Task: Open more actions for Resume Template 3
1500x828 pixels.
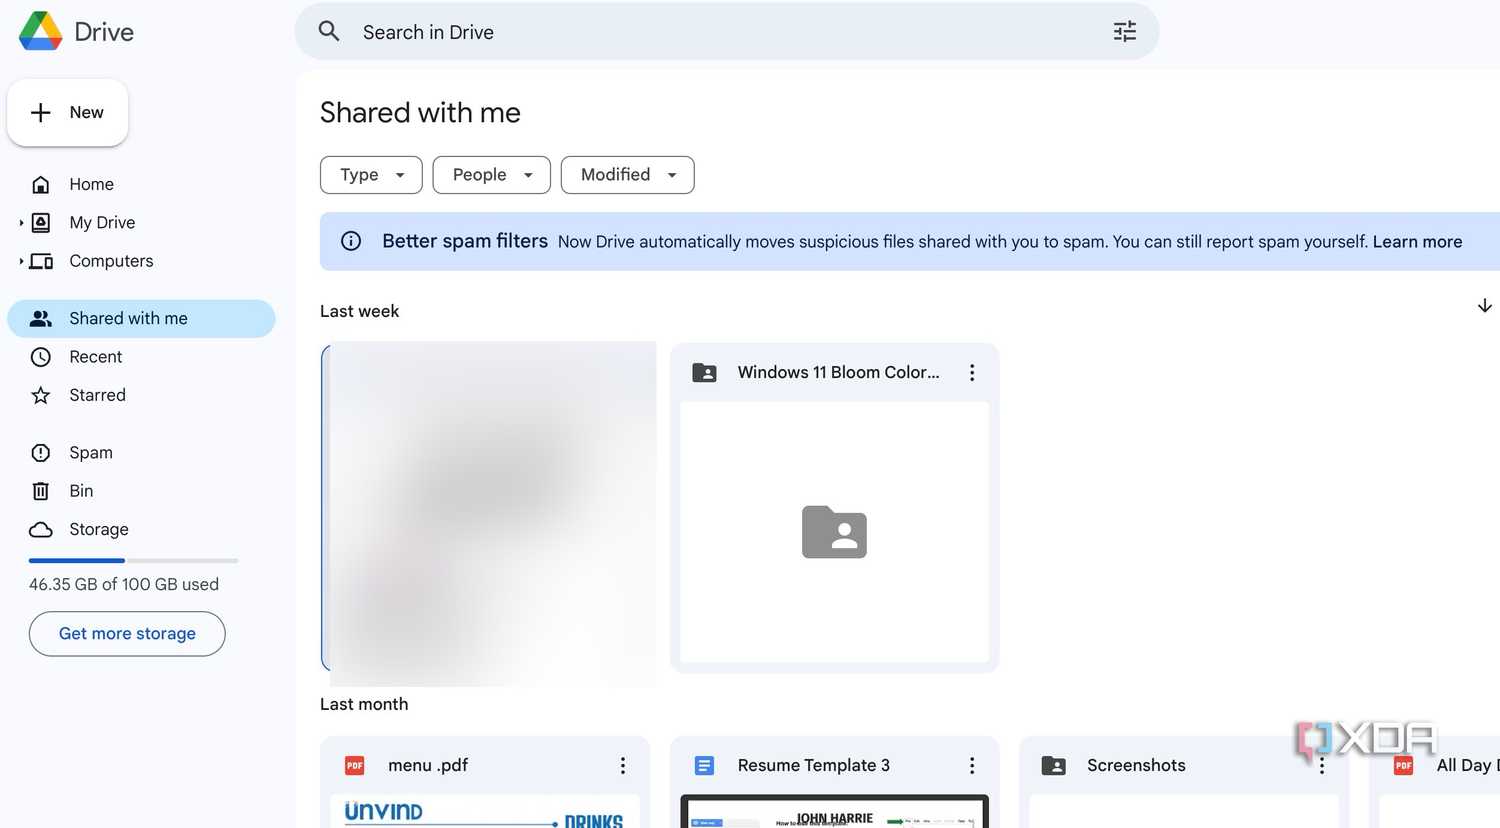Action: point(972,766)
